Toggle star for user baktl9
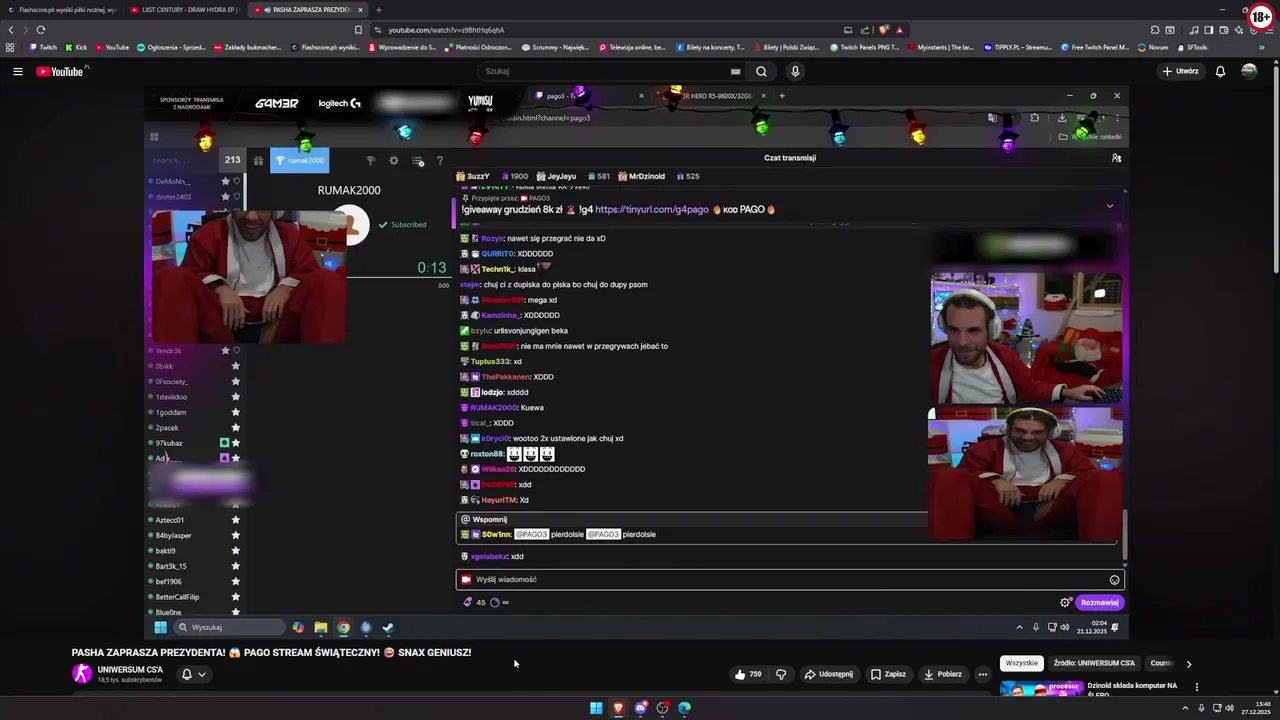The width and height of the screenshot is (1280, 720). (236, 550)
